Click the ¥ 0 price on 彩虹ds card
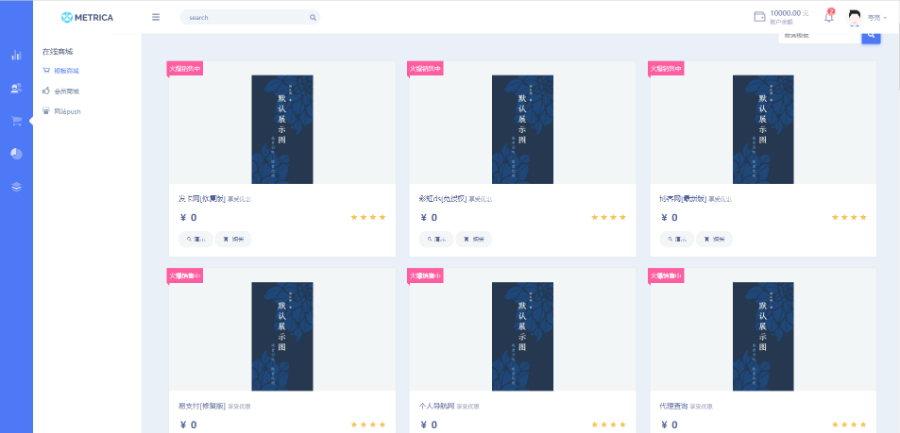 429,218
